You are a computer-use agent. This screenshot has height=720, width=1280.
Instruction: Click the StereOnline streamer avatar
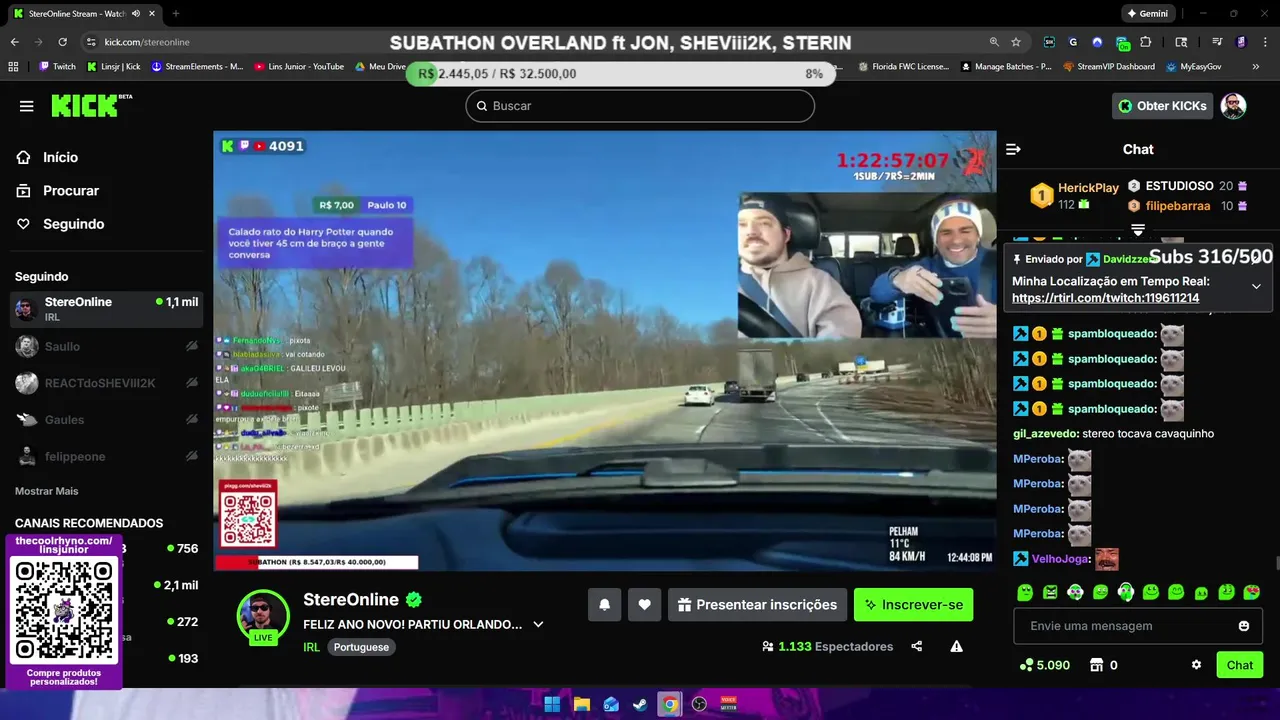[x=263, y=616]
